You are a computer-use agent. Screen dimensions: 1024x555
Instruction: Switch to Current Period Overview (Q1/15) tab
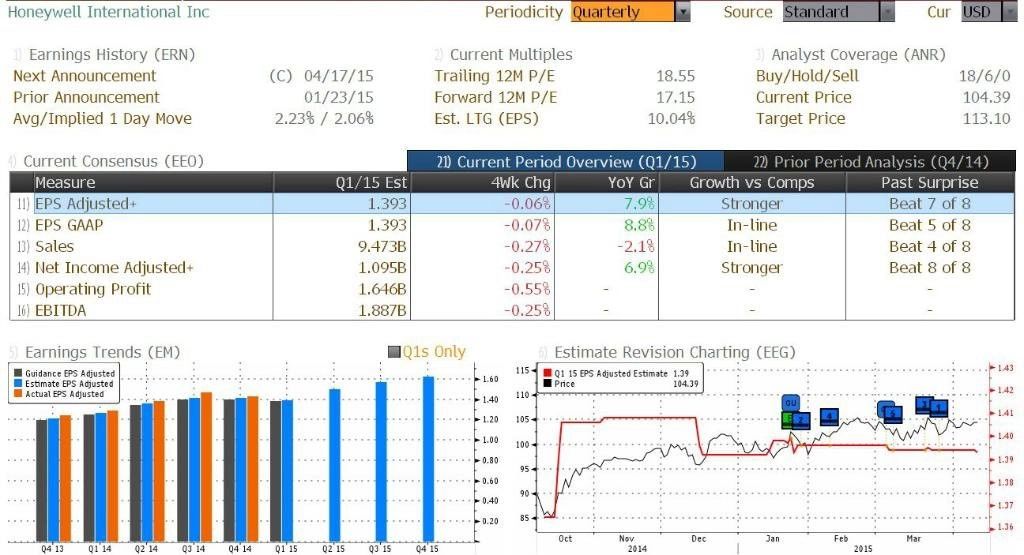coord(566,161)
